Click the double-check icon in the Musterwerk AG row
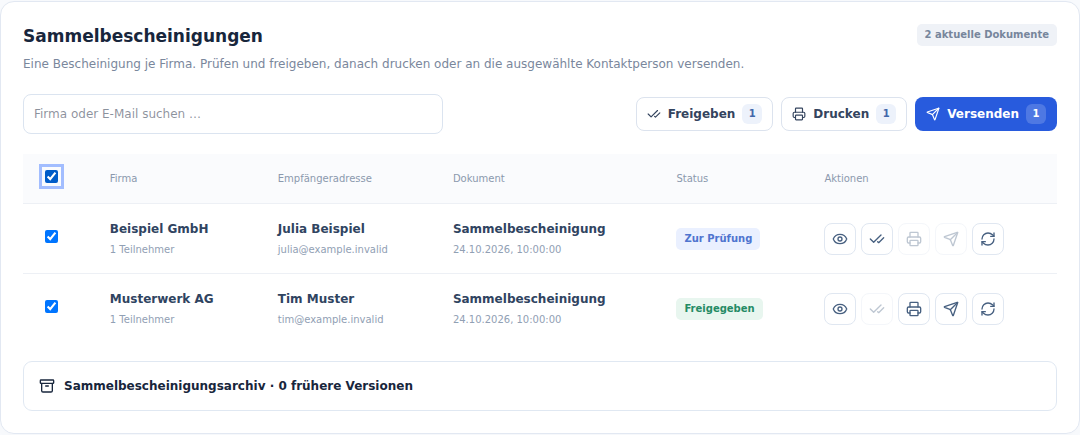1080x435 pixels. 877,309
